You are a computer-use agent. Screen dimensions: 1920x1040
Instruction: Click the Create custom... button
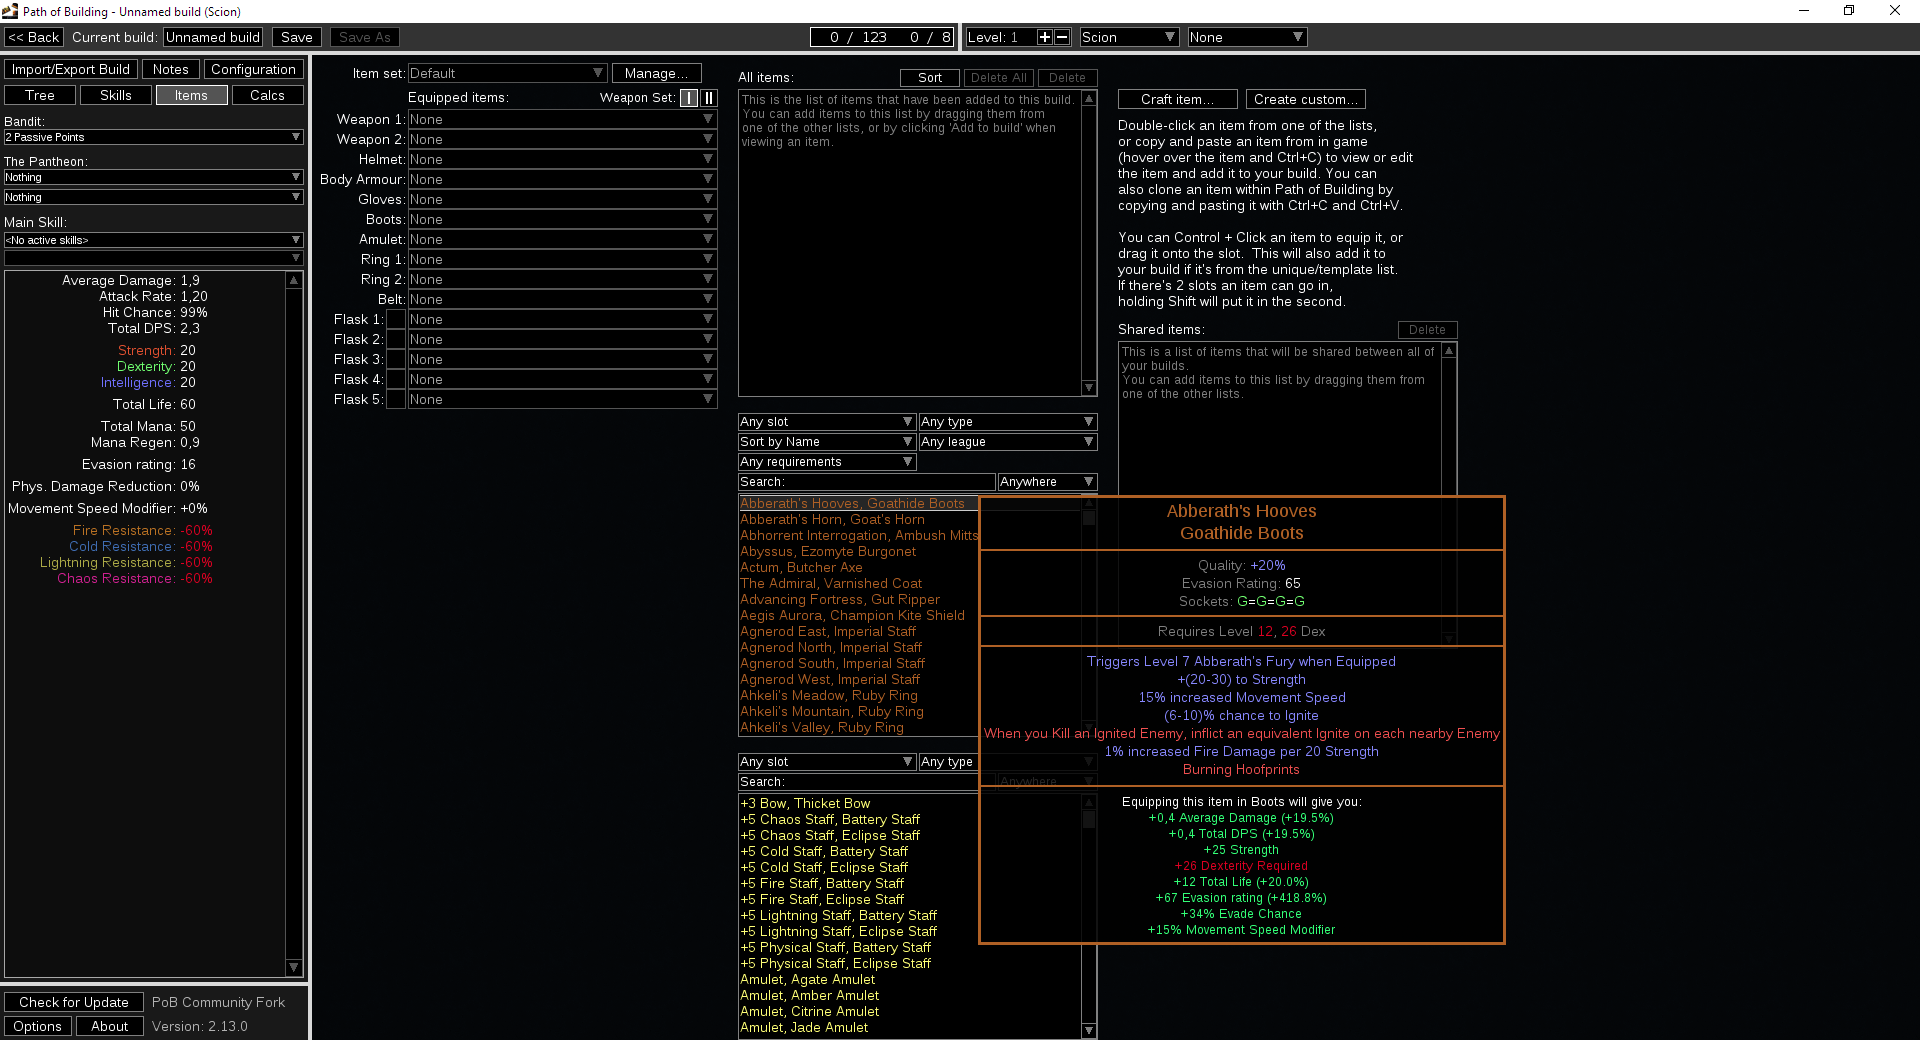coord(1306,99)
